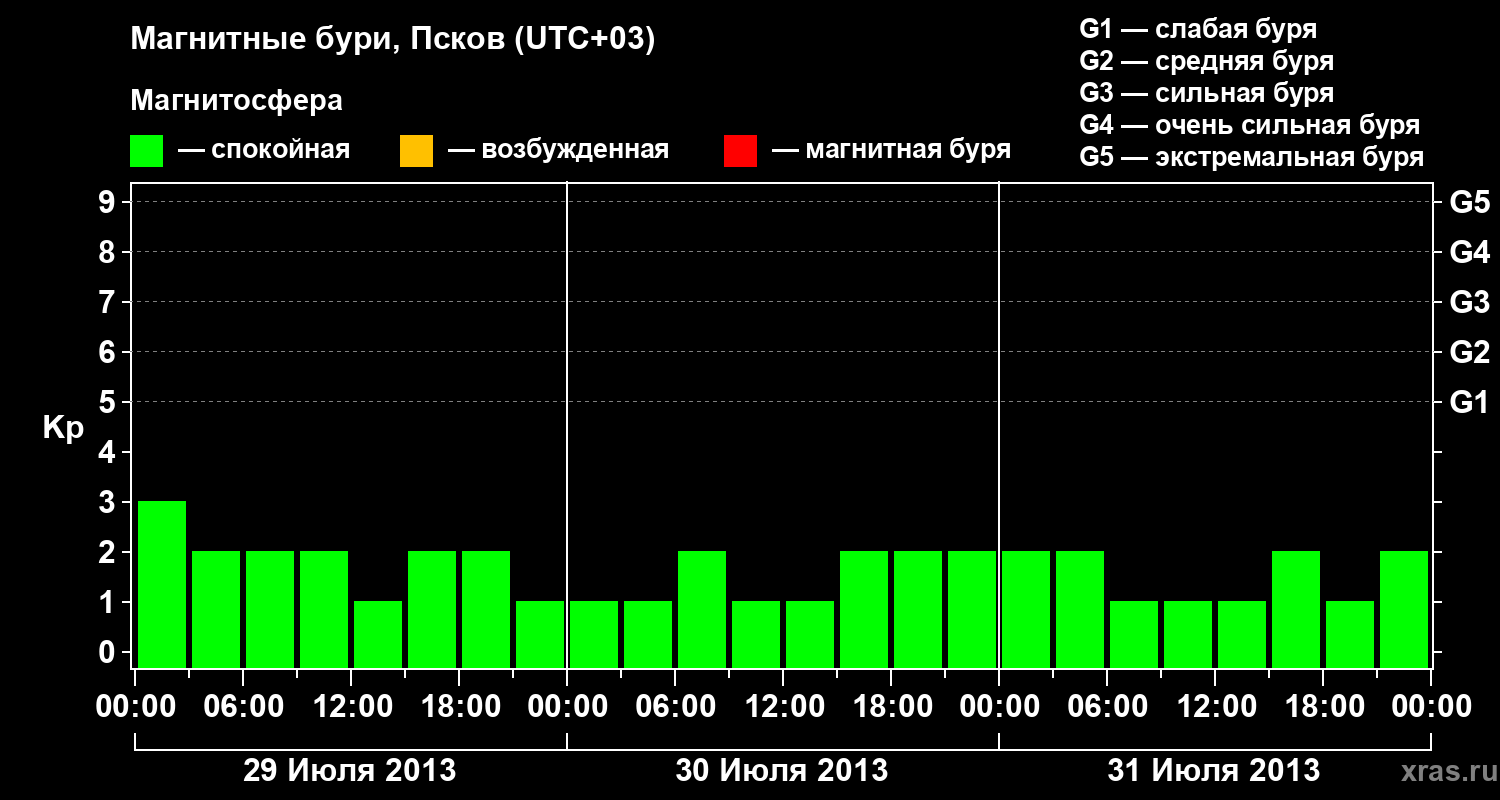1500x800 pixels.
Task: Click the red 'магнитная буря' legend swatch
Action: coord(740,151)
